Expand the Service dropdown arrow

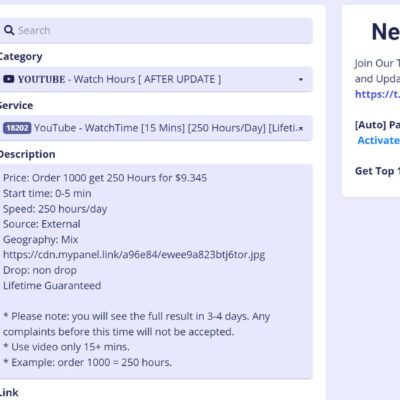301,128
